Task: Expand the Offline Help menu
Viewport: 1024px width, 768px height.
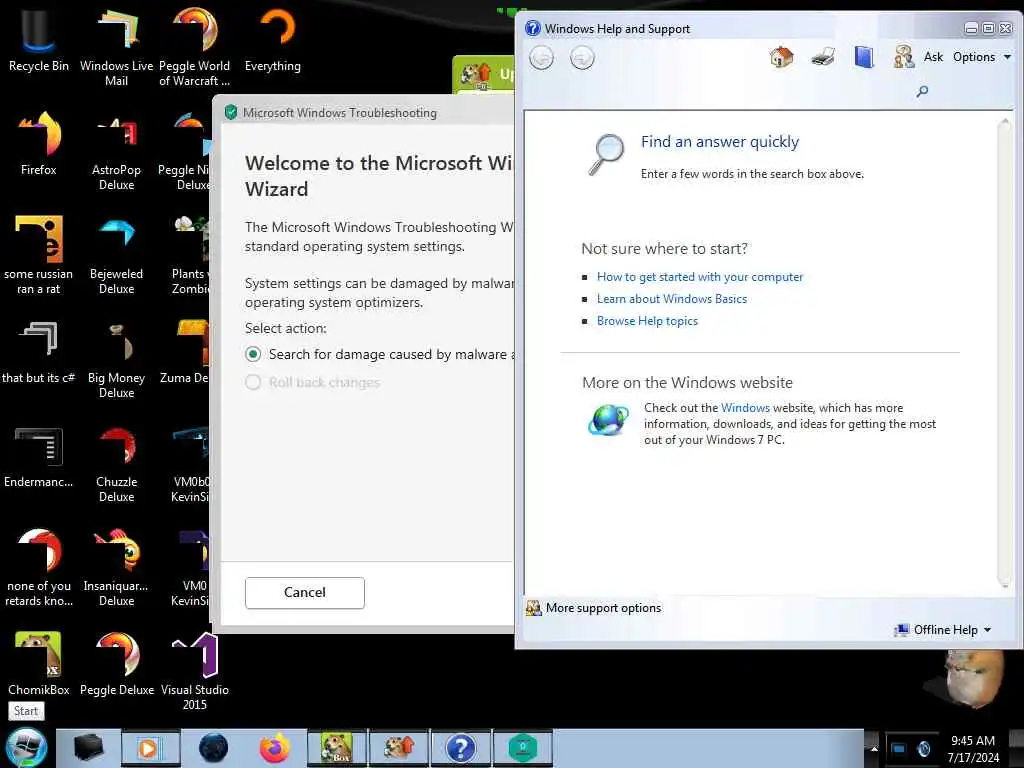Action: (943, 630)
